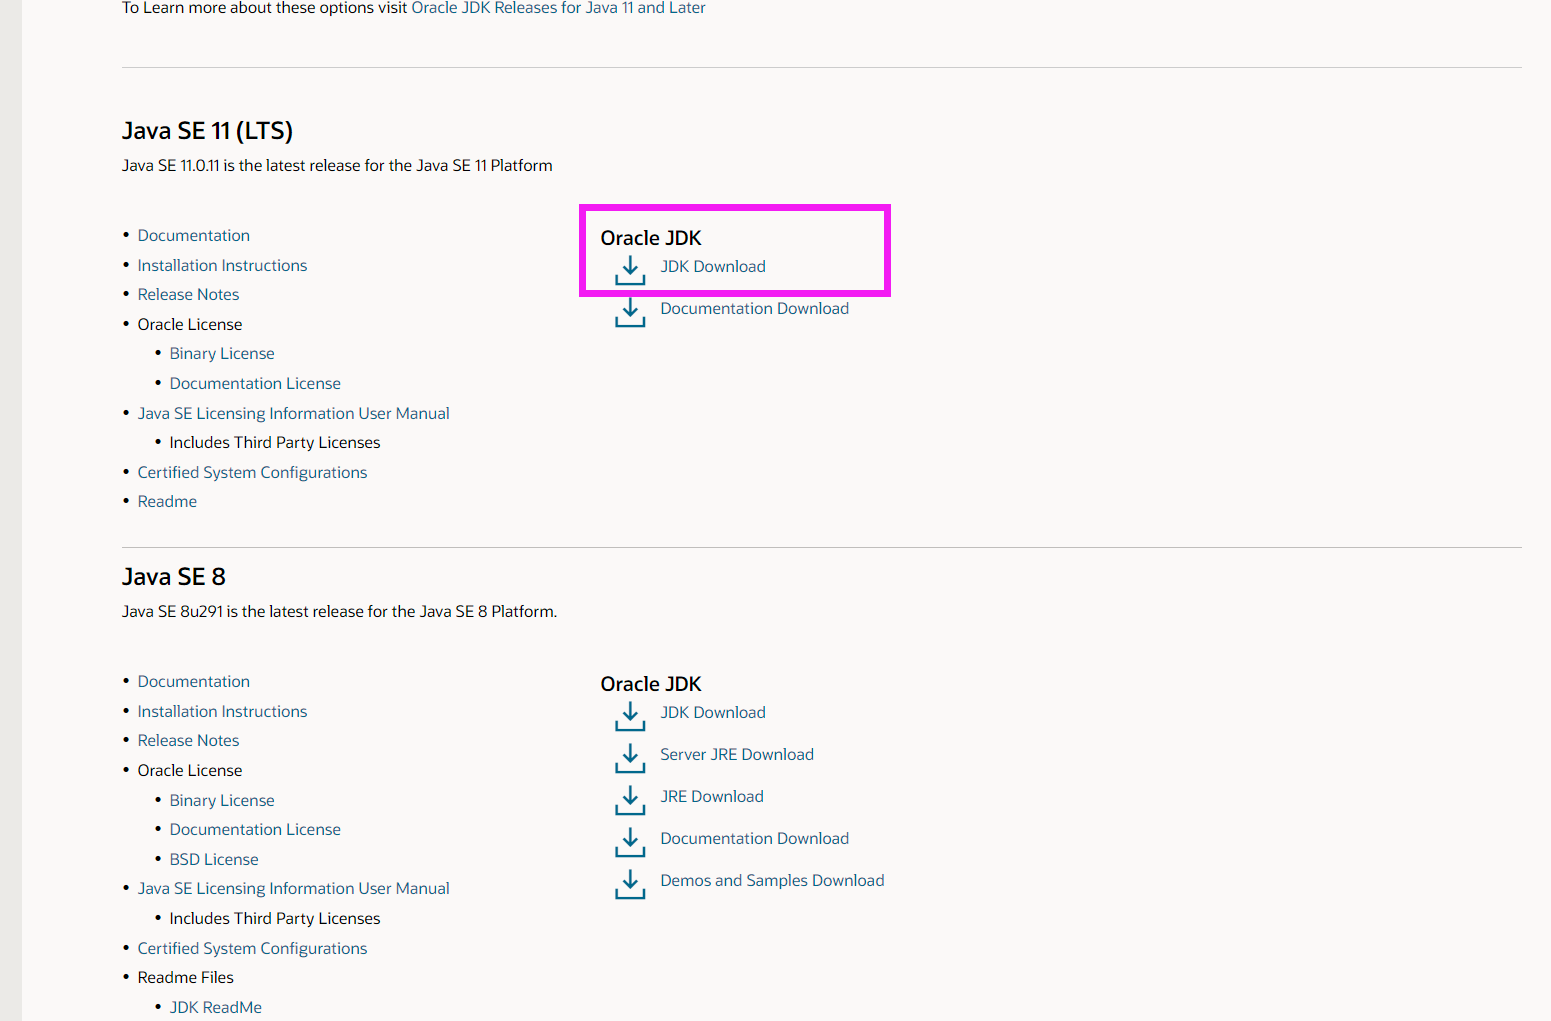
Task: Open the Java SE 11 Readme link
Action: click(167, 501)
